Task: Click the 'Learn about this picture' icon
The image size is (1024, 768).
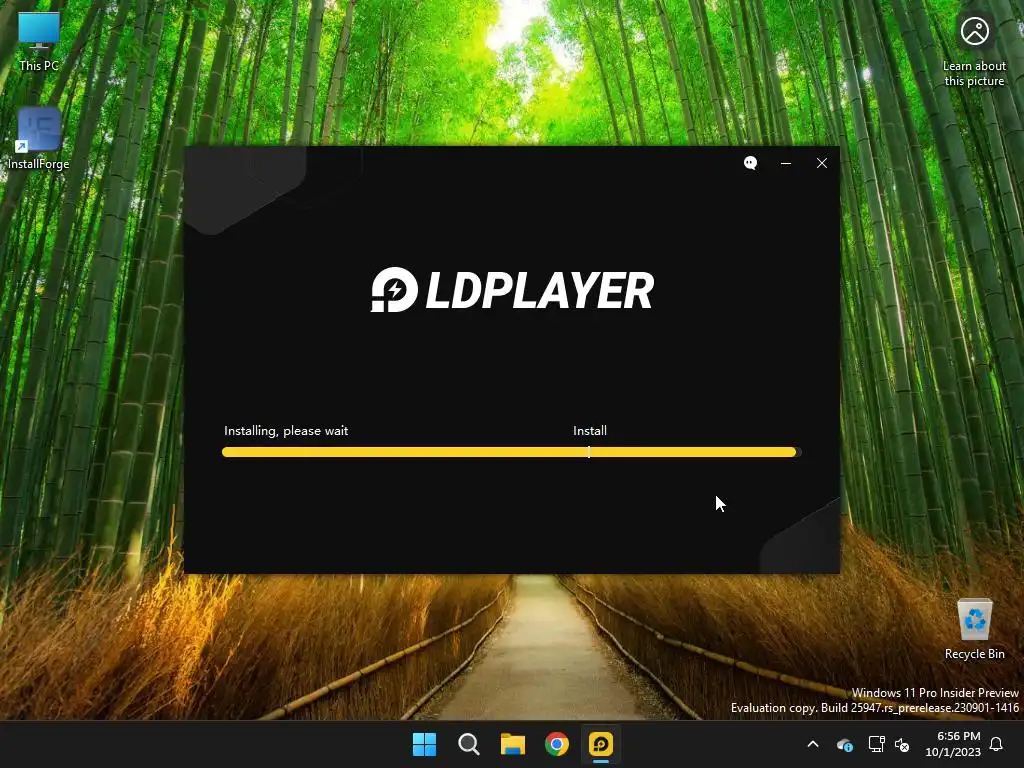Action: tap(974, 51)
